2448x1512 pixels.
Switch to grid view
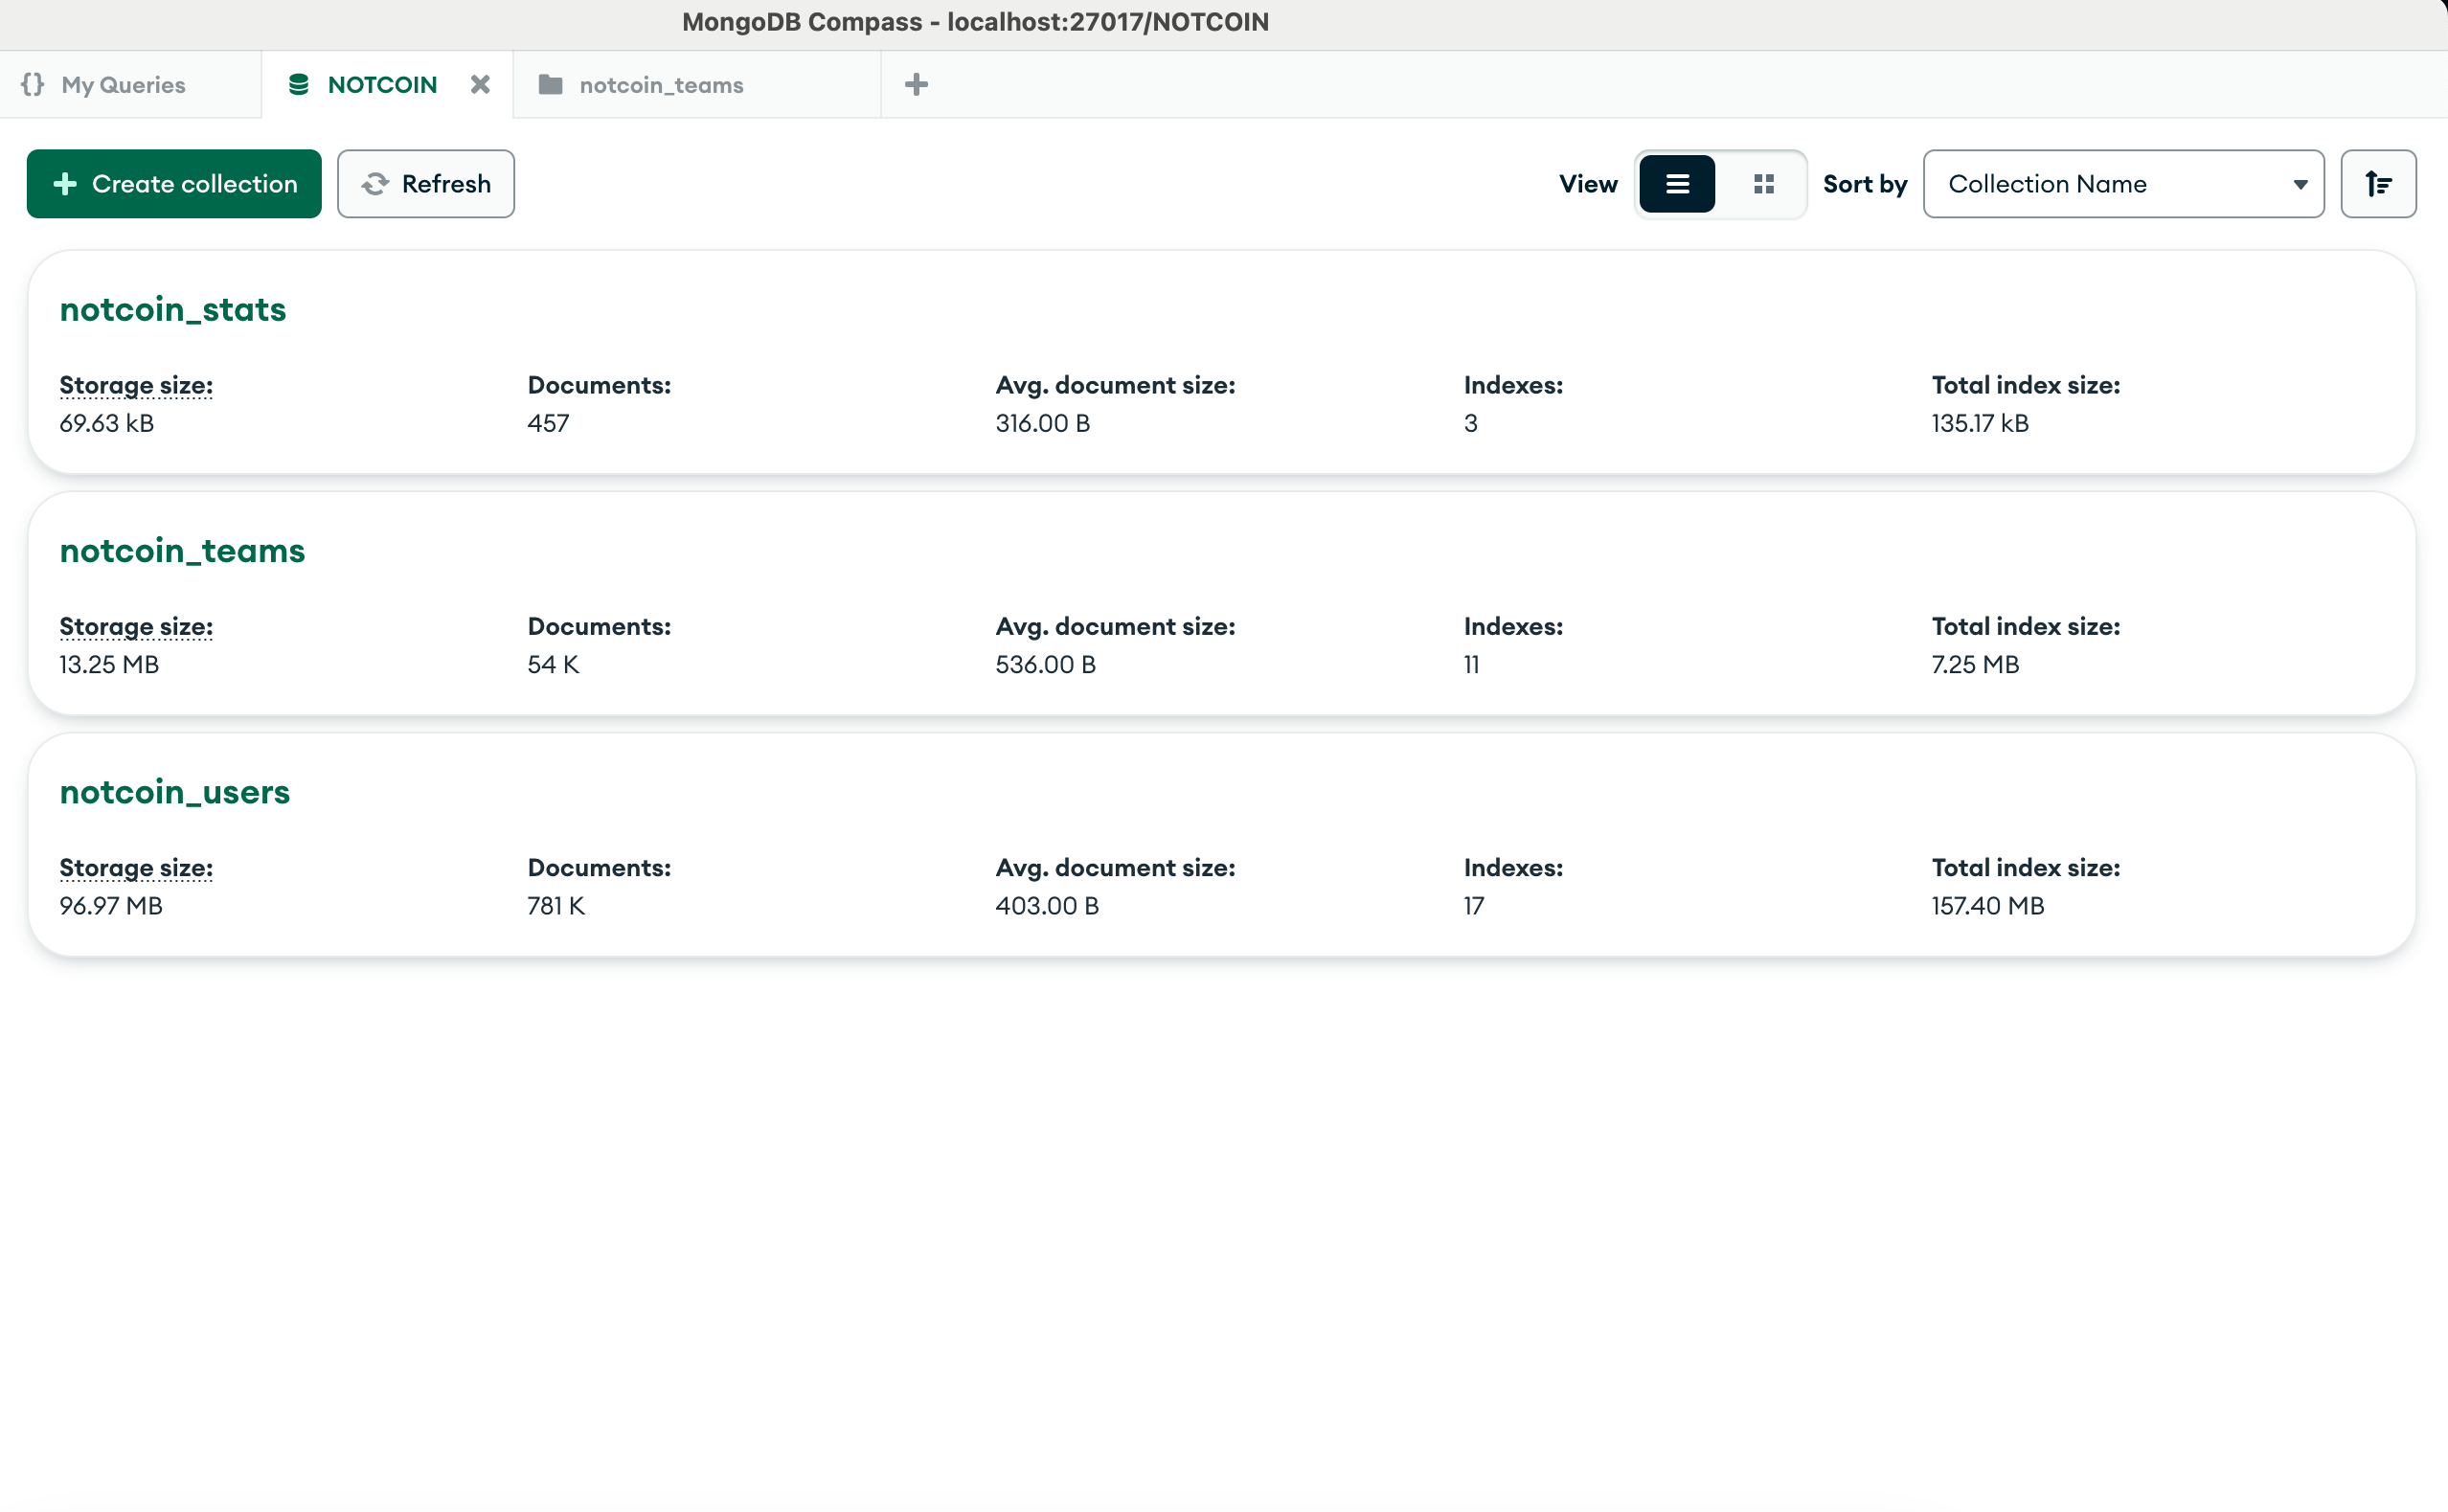point(1764,184)
